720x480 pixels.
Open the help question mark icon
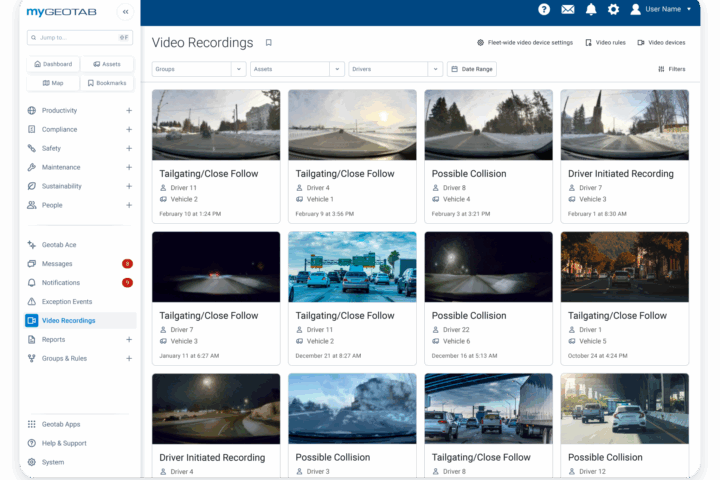coord(544,9)
